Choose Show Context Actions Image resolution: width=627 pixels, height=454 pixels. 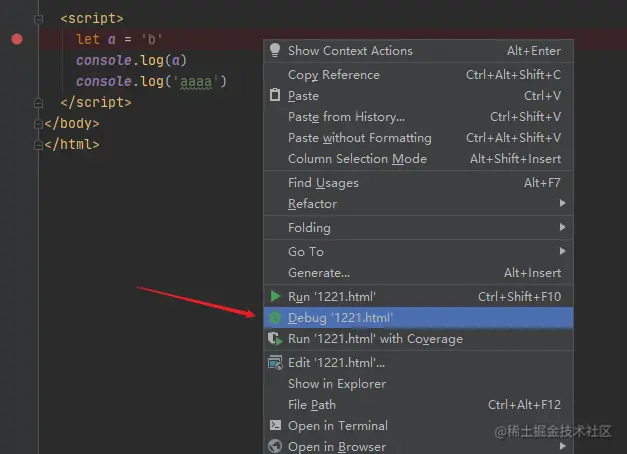pos(419,51)
